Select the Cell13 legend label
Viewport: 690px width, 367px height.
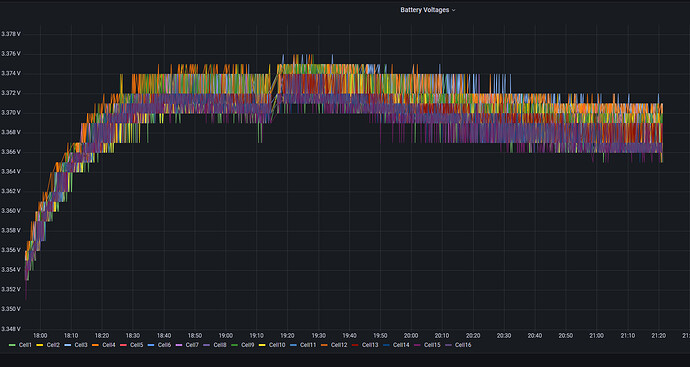[x=370, y=345]
